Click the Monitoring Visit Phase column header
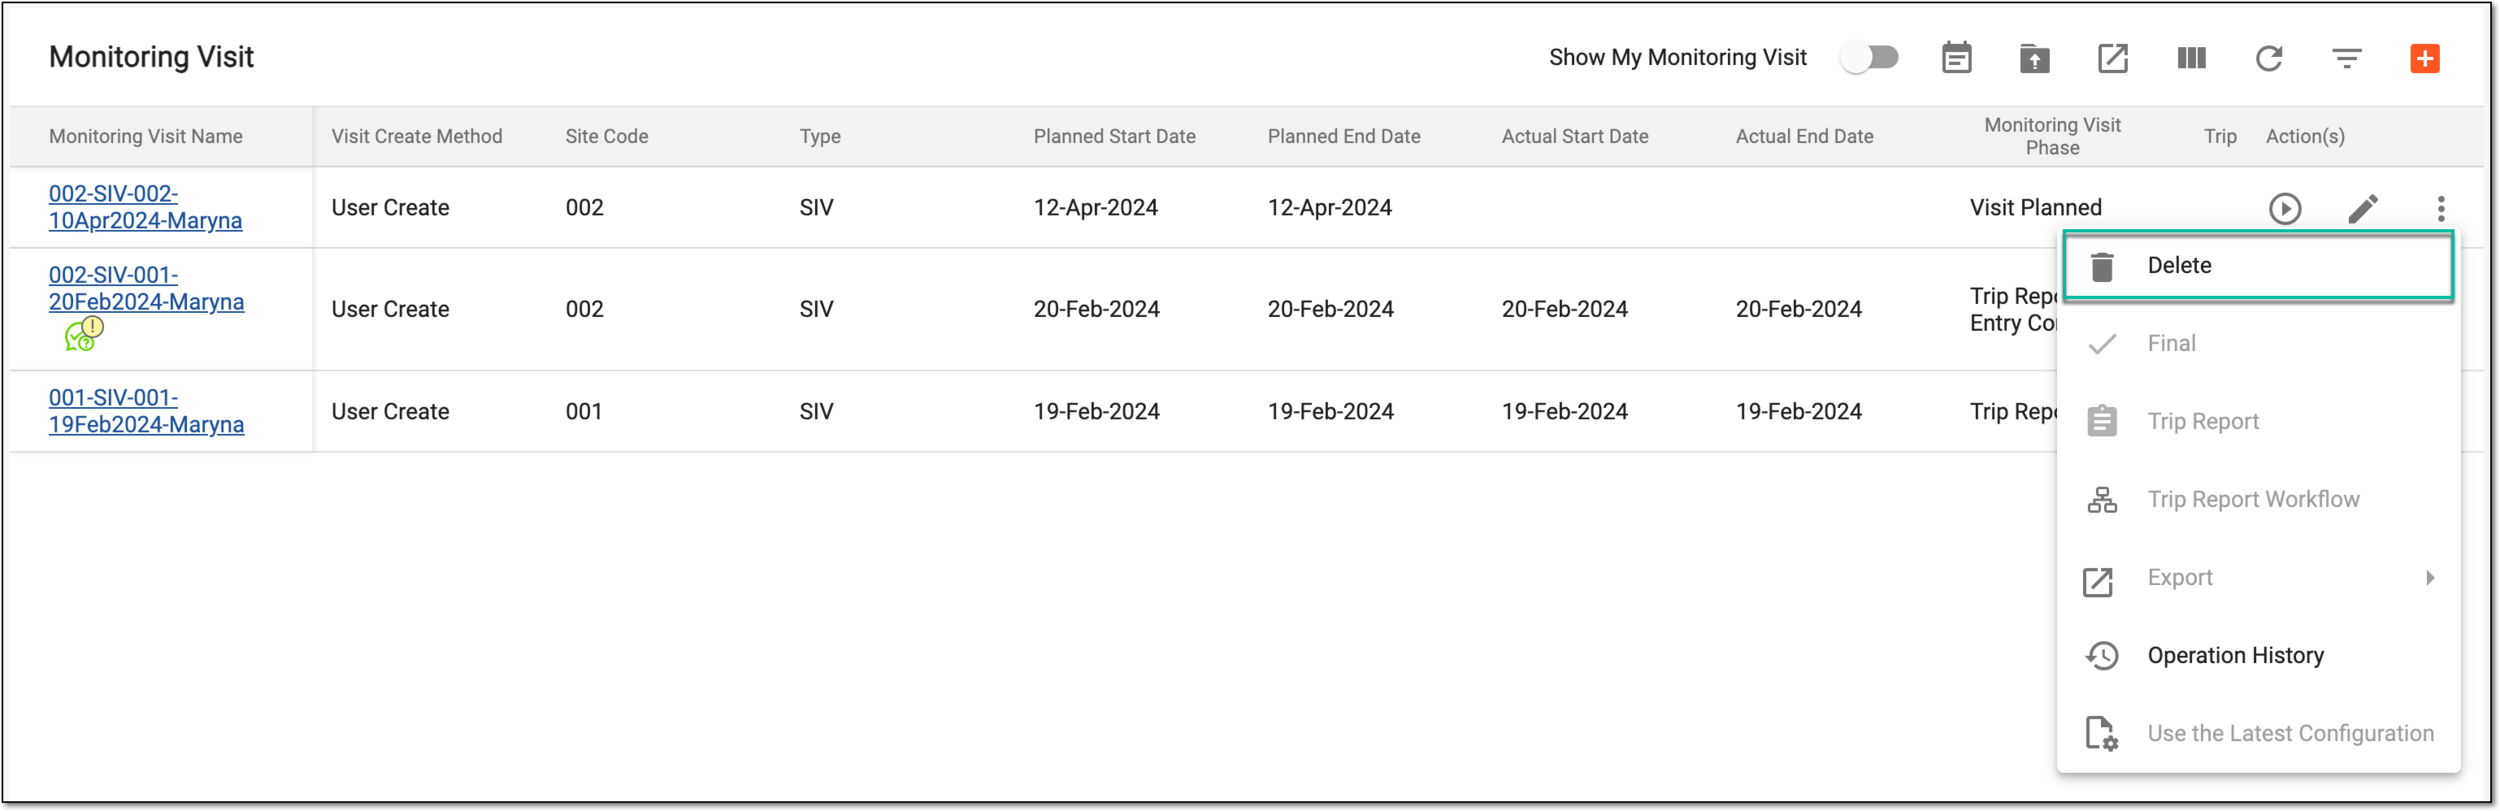 (x=2053, y=136)
